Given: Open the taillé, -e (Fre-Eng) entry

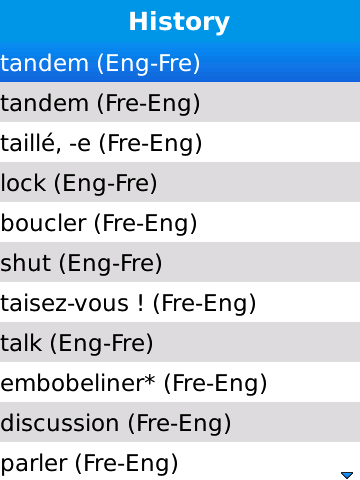Looking at the screenshot, I should click(180, 142).
